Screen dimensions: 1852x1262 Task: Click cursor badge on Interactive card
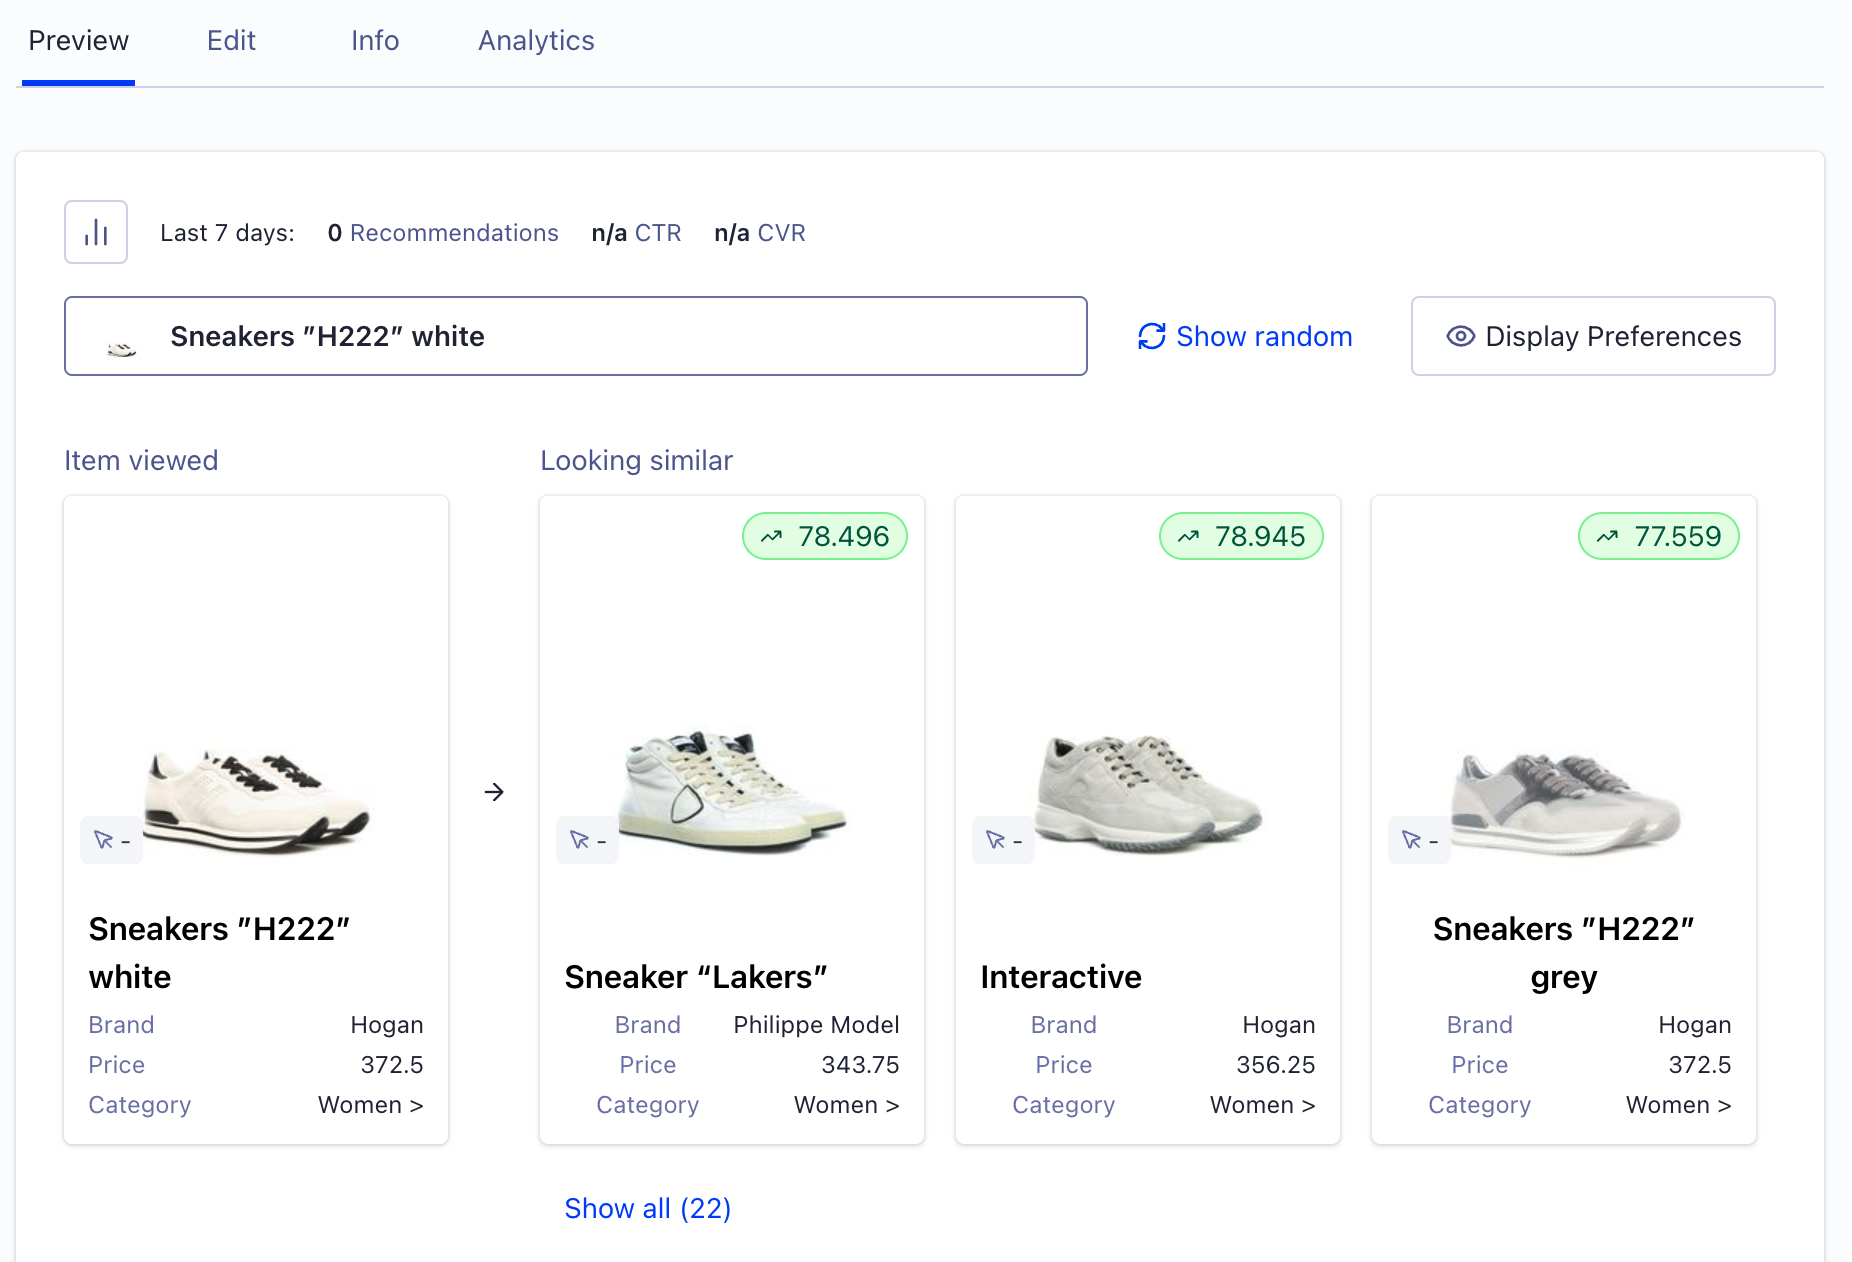tap(1004, 840)
